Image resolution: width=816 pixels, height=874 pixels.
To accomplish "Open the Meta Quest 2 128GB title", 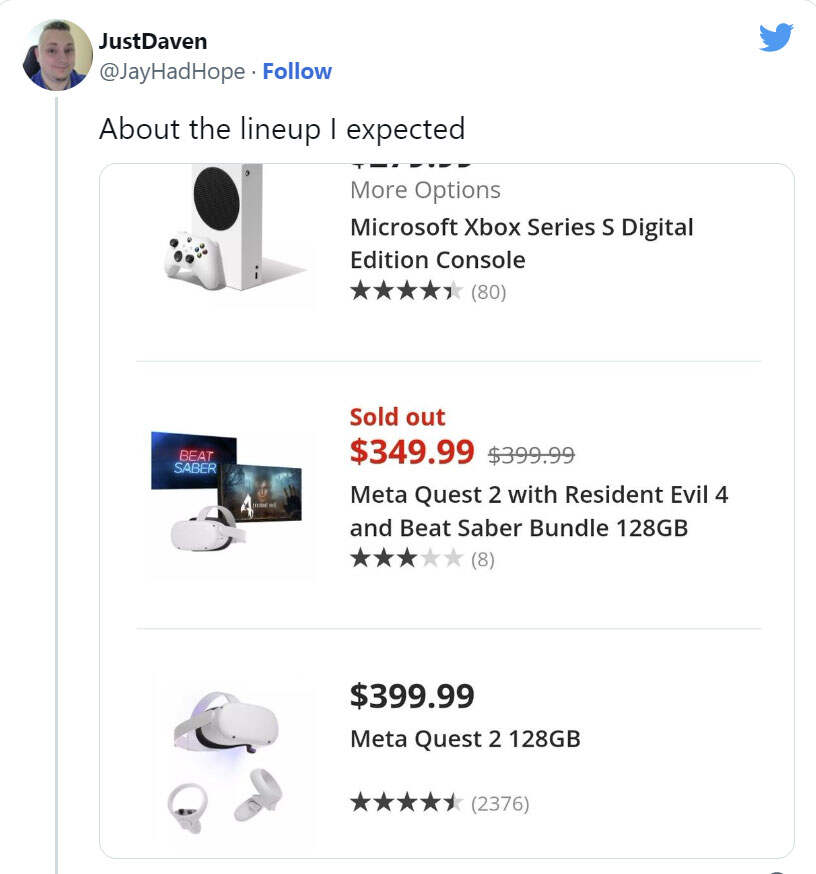I will pos(465,739).
